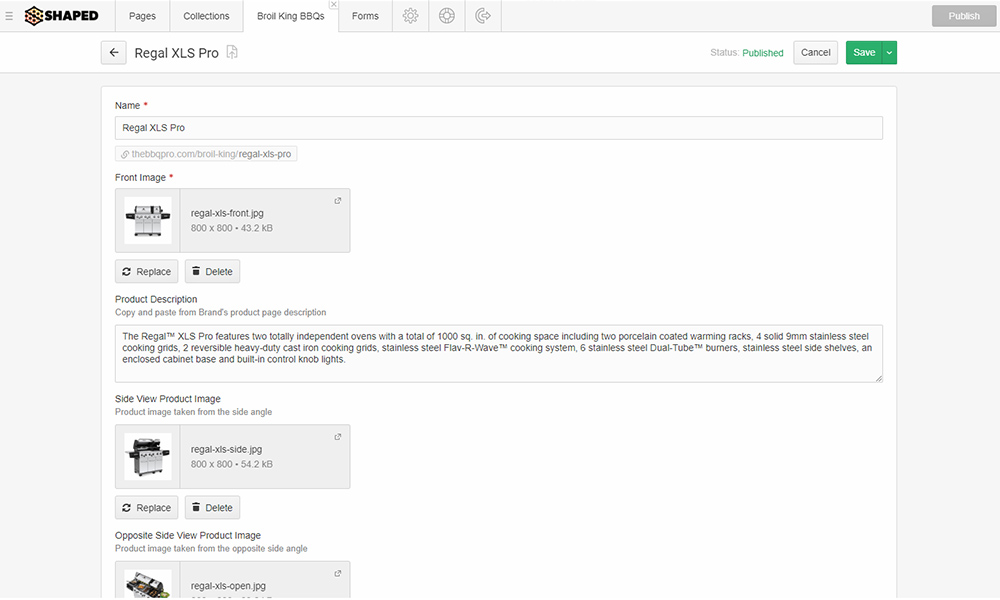The height and width of the screenshot is (600, 1000).
Task: Delete the front image
Action: (212, 272)
